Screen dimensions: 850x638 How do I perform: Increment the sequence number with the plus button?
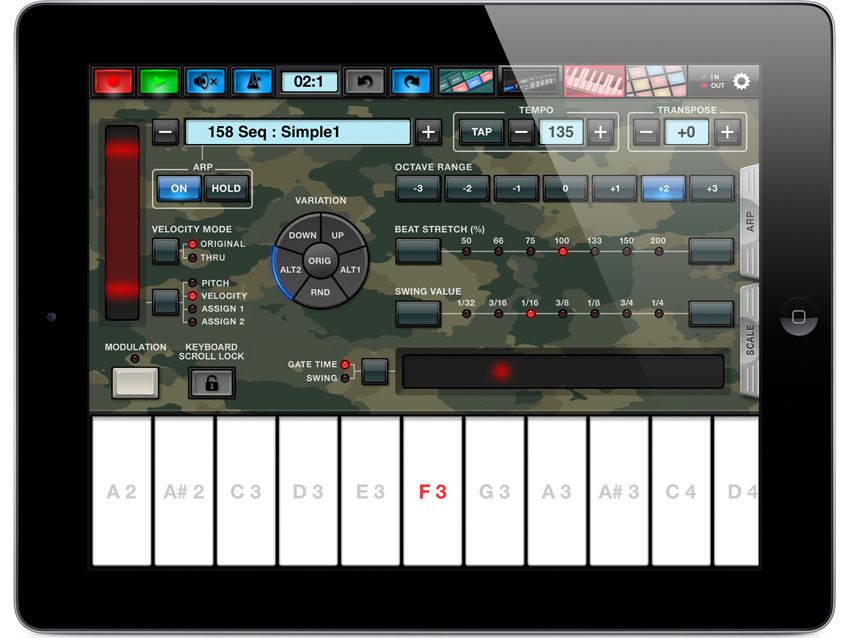tap(429, 131)
